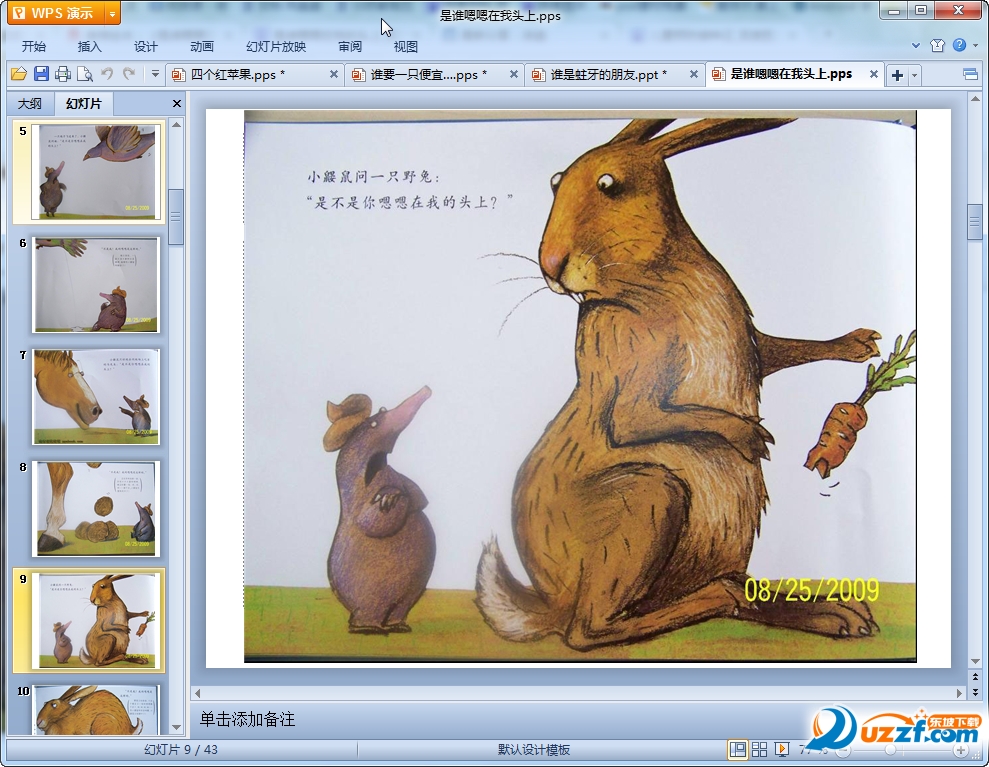
Task: Open Print Preview from quick toolbar
Action: coord(85,74)
